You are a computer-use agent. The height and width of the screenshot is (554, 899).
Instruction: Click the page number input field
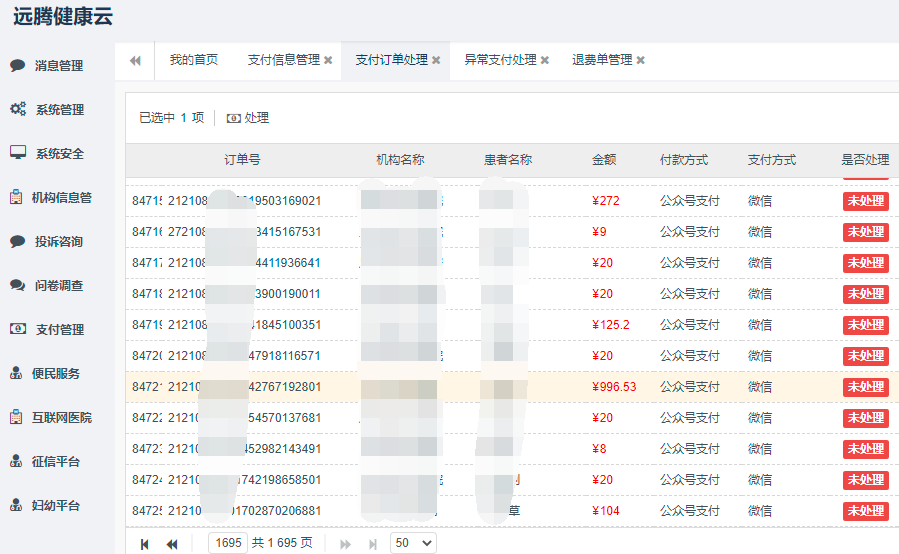point(228,543)
